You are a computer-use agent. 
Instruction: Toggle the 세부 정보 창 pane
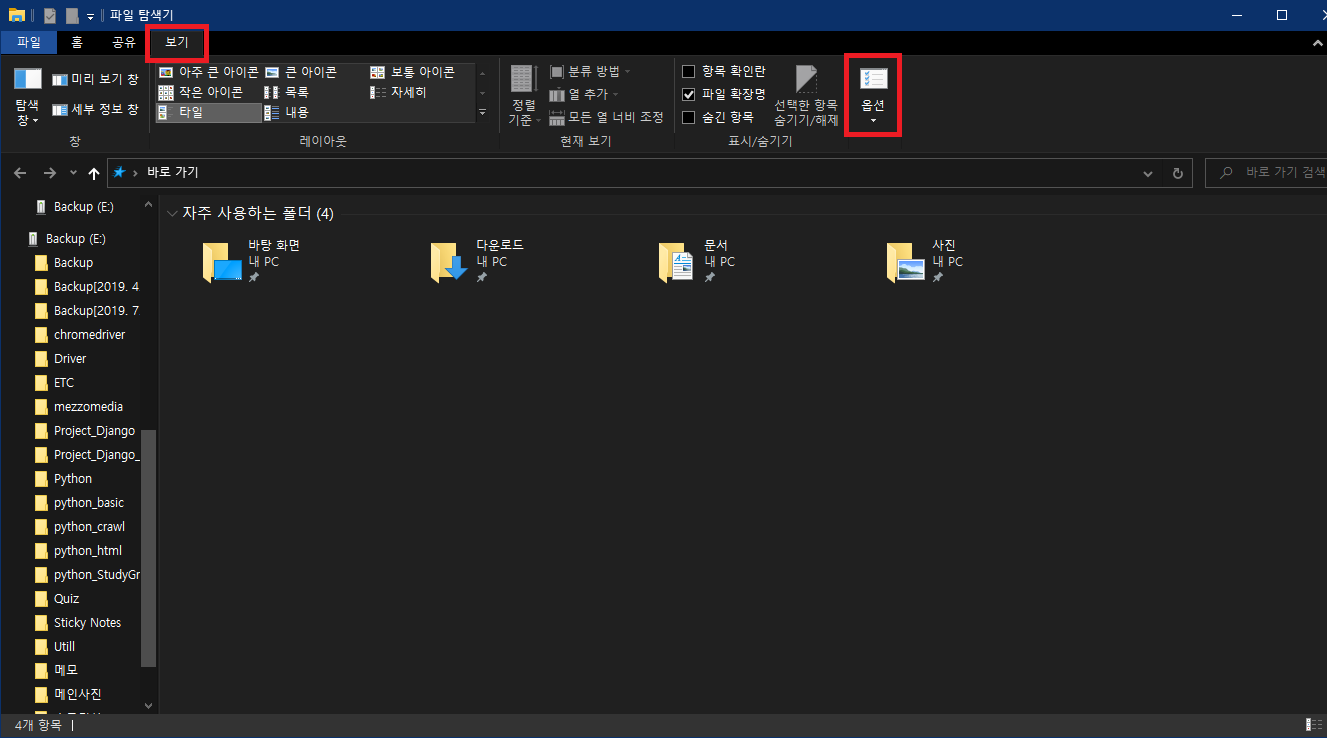[95, 109]
